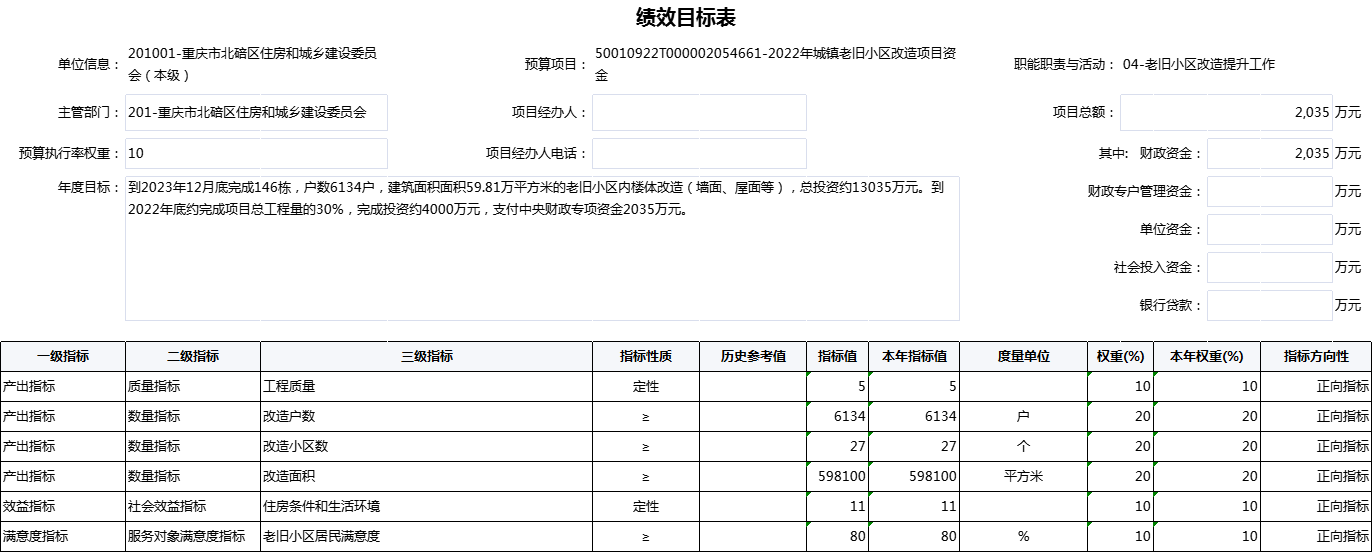Image resolution: width=1372 pixels, height=552 pixels.
Task: Click the 本年权重(%) column header
Action: point(1206,356)
